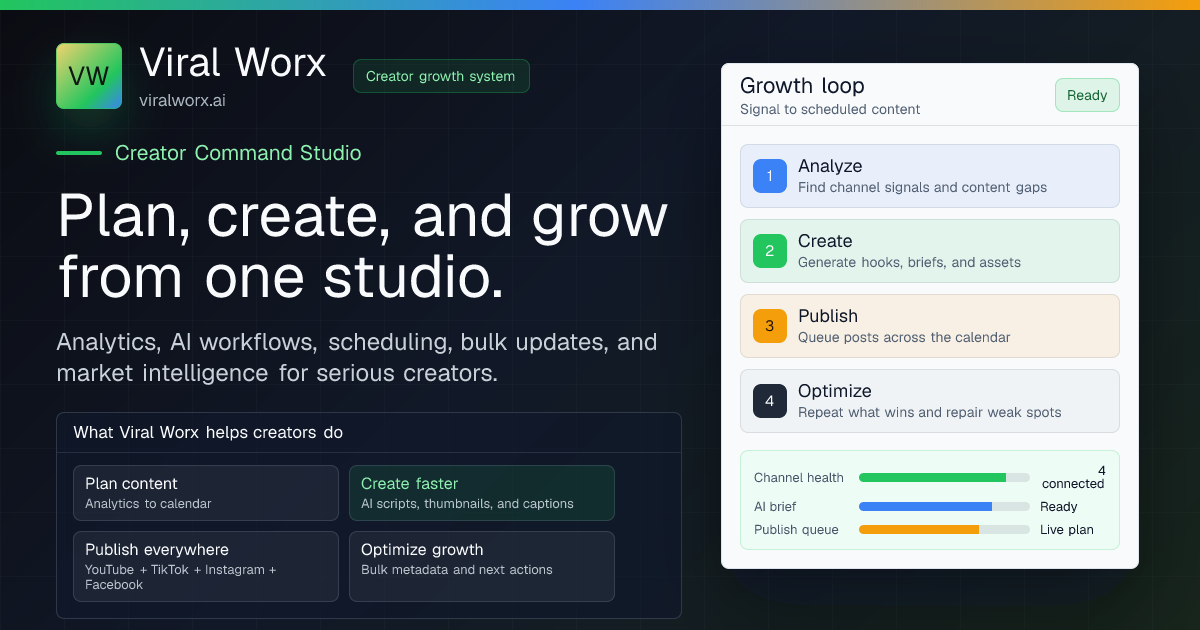Open the Publish everywhere card
The image size is (1200, 630).
[x=206, y=566]
